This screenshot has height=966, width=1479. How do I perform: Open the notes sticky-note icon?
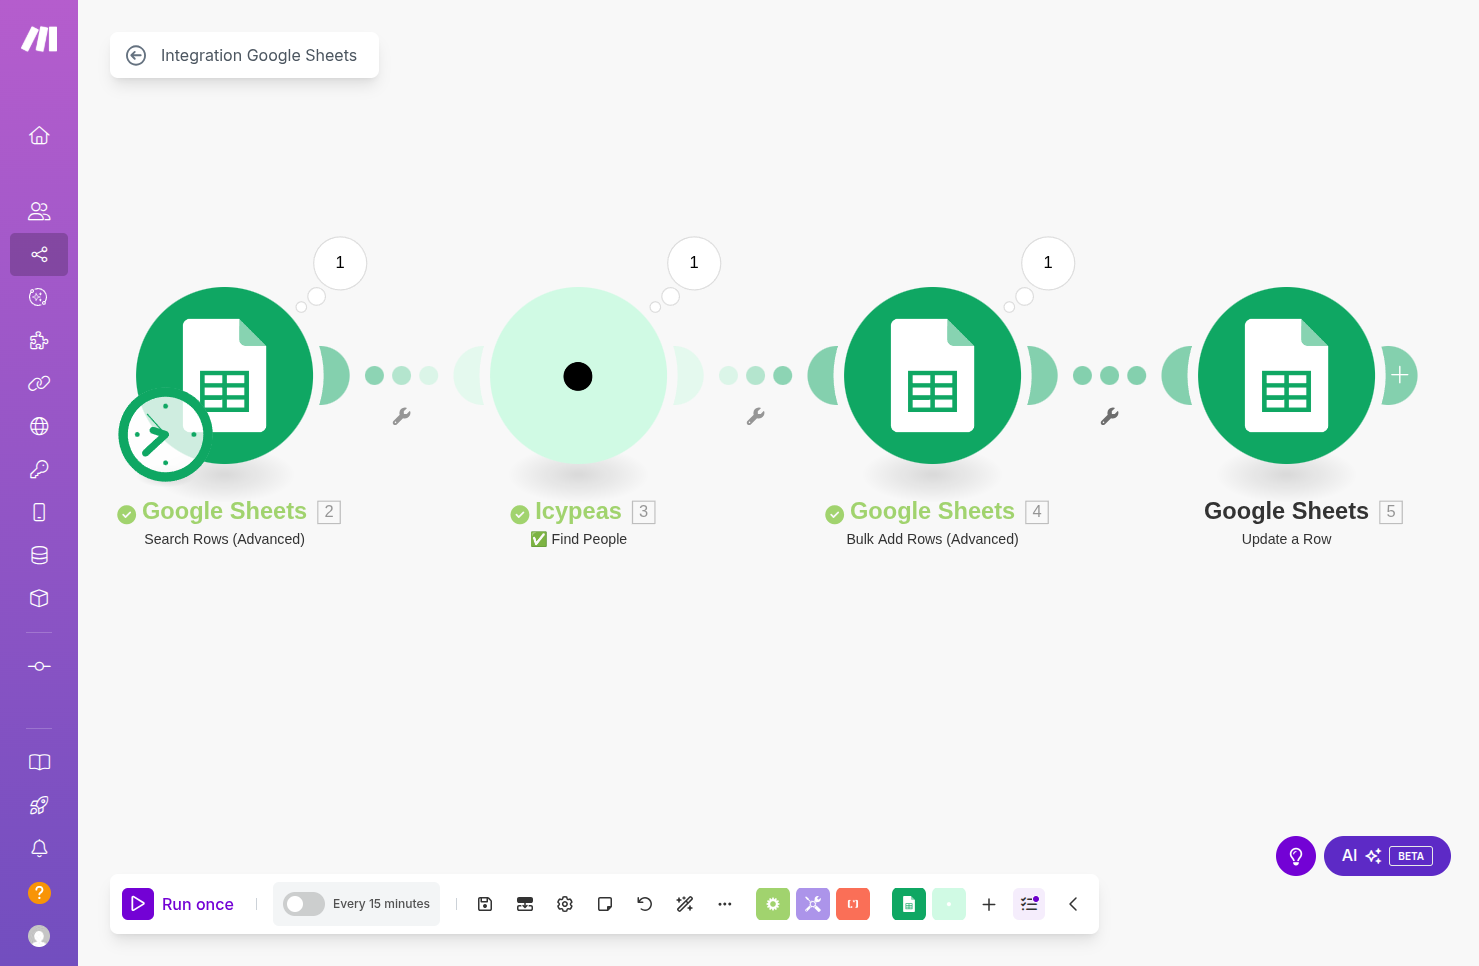pyautogui.click(x=605, y=904)
